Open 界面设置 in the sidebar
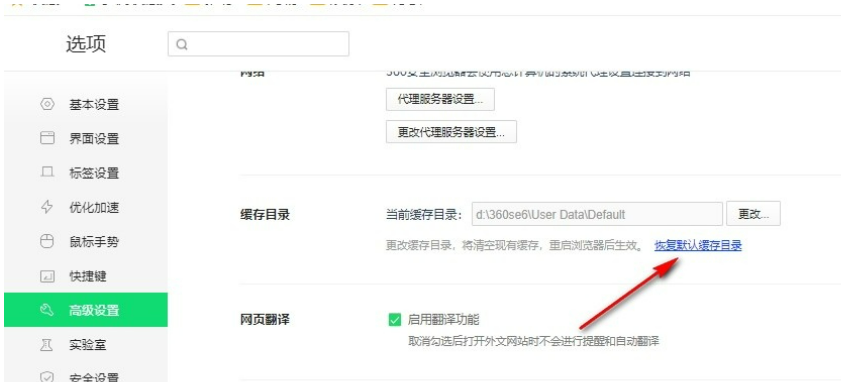 [x=86, y=138]
